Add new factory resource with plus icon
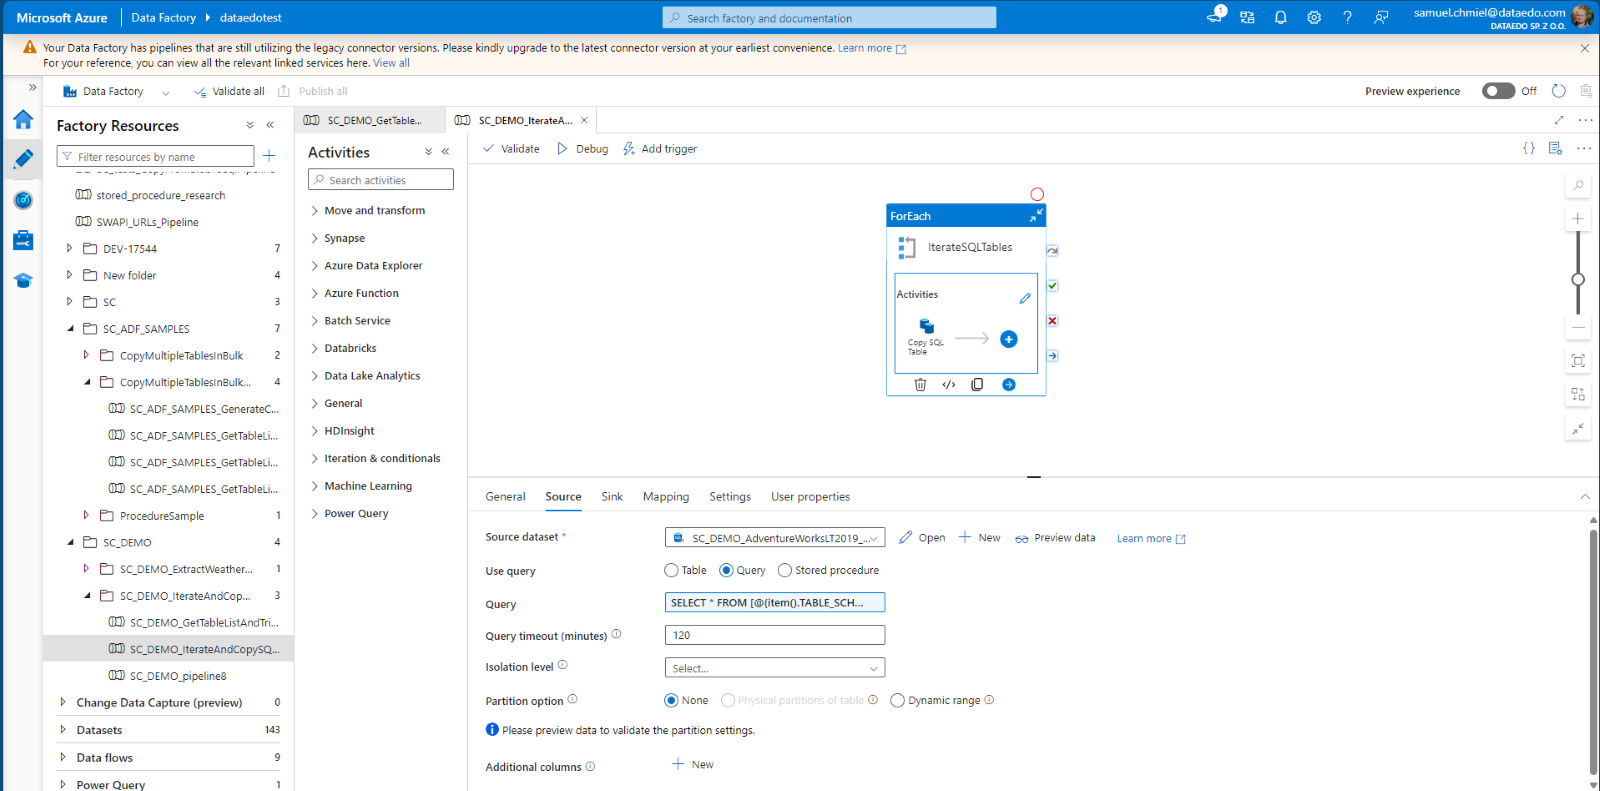Viewport: 1600px width, 791px height. pyautogui.click(x=269, y=156)
